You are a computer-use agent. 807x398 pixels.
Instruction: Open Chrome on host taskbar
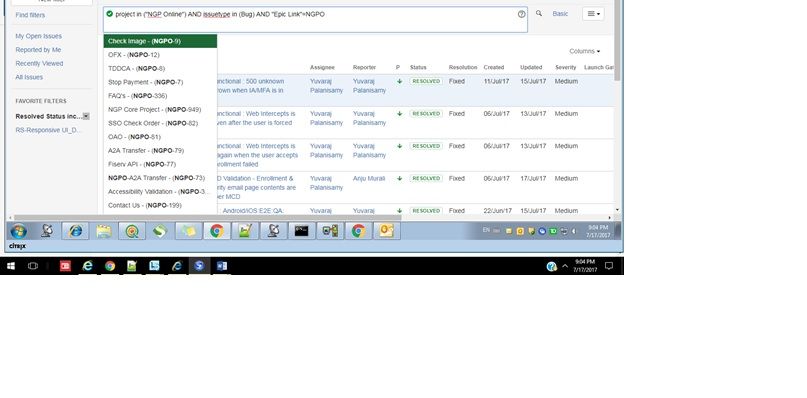click(x=110, y=266)
